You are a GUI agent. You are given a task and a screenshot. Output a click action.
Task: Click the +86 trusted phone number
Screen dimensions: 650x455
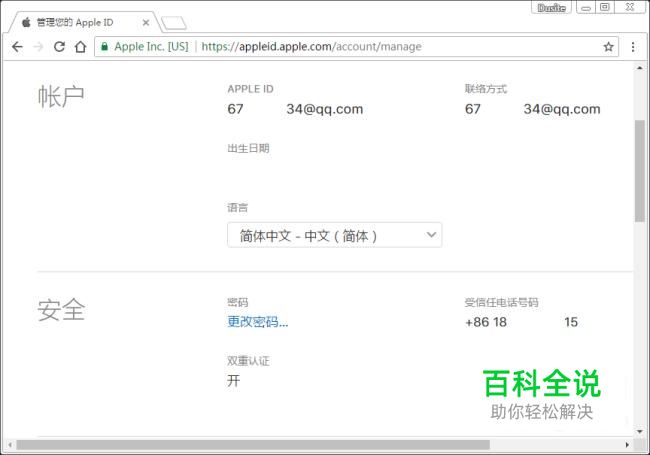(521, 322)
